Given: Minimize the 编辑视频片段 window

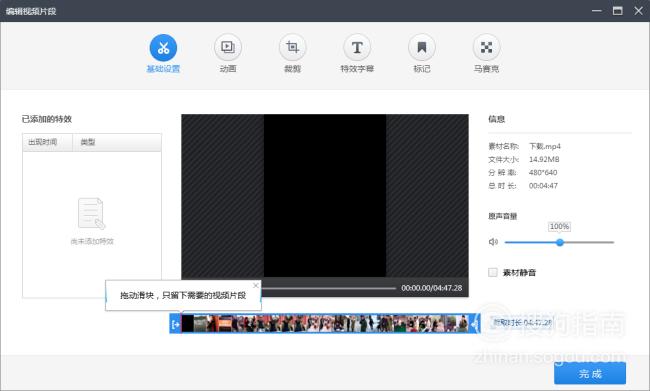Looking at the screenshot, I should coord(597,11).
